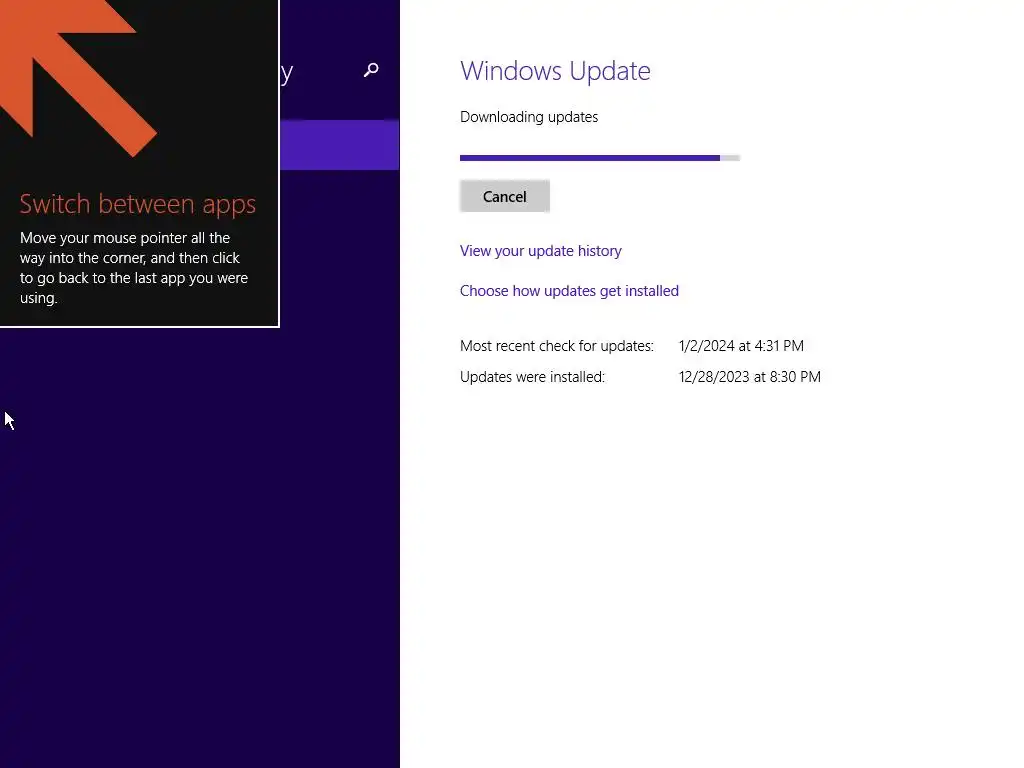Click the Downloading updates status text
Image resolution: width=1024 pixels, height=768 pixels.
[528, 117]
